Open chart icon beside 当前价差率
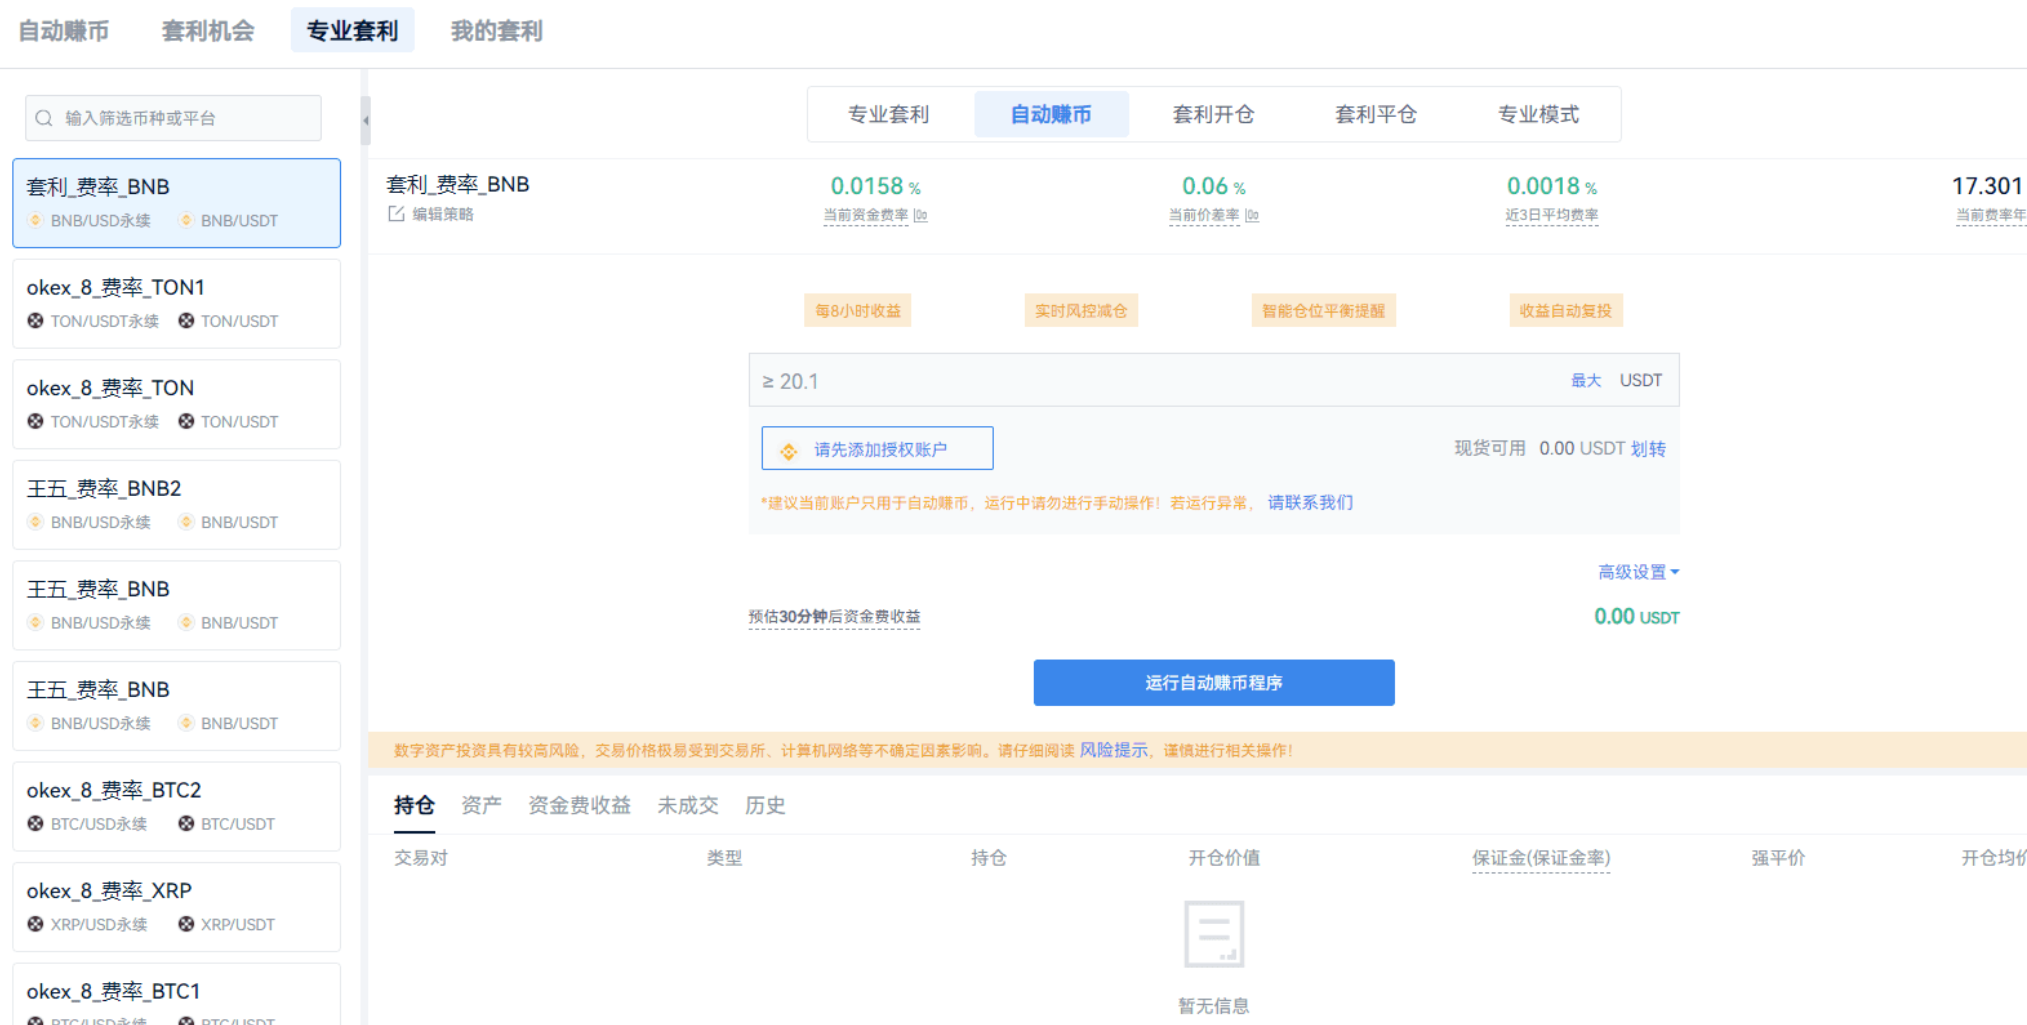2027x1025 pixels. click(x=1252, y=215)
